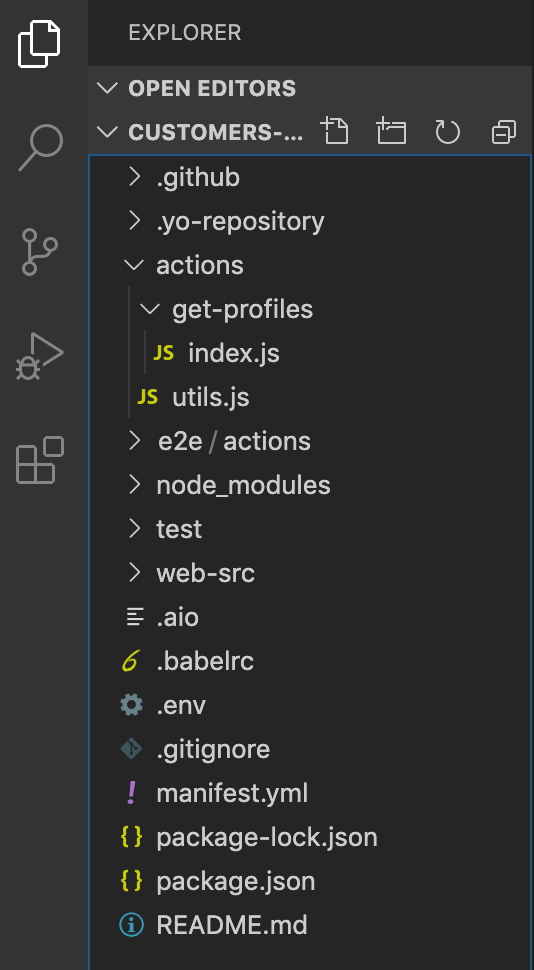This screenshot has width=534, height=970.
Task: Select the test folder name
Action: click(179, 530)
